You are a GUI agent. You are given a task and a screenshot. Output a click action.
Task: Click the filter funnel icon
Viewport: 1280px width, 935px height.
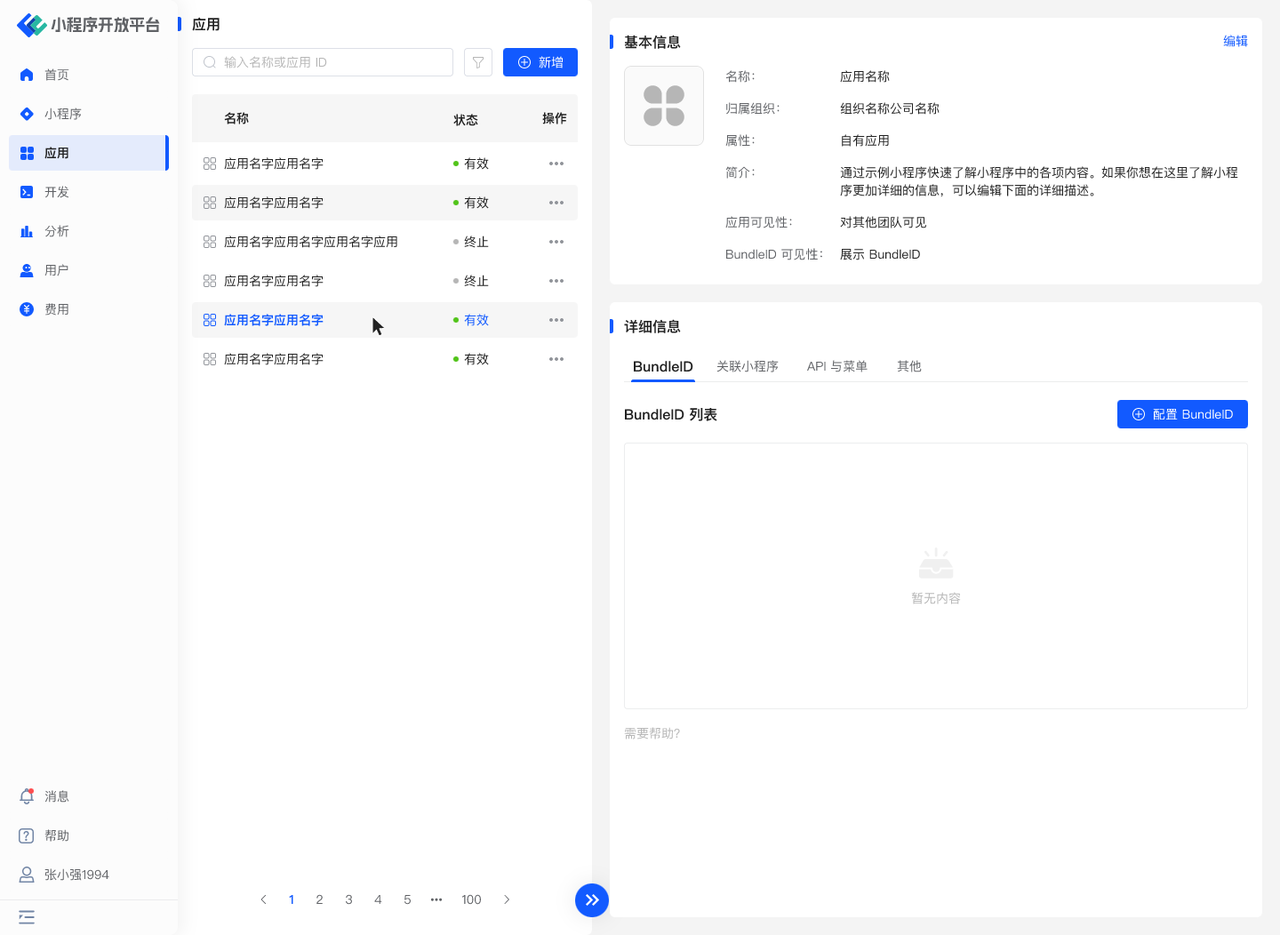(x=478, y=62)
